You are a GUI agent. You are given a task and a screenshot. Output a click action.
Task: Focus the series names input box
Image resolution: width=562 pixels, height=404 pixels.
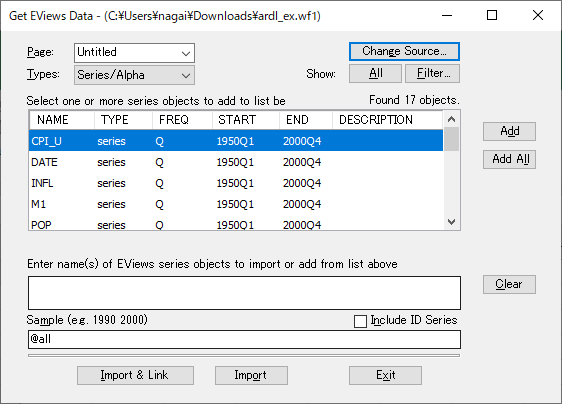click(244, 293)
